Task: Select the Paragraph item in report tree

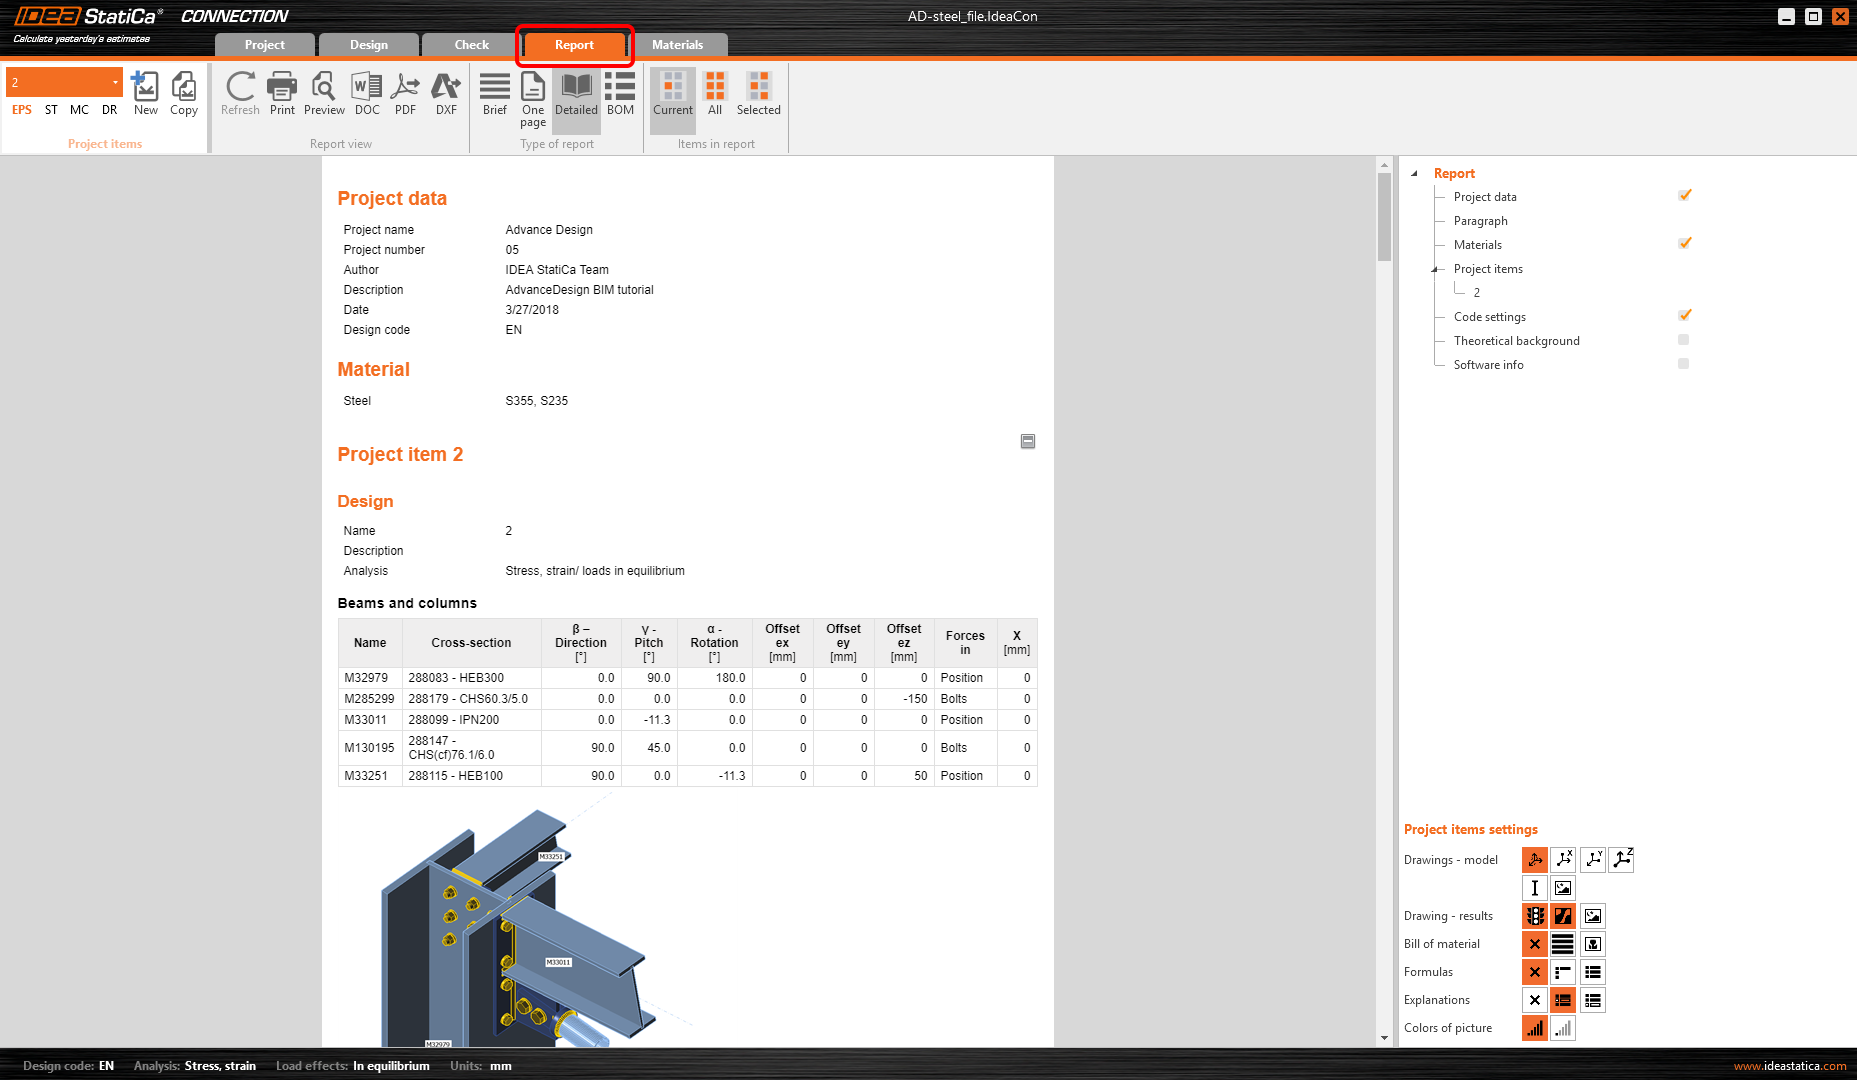Action: point(1480,221)
